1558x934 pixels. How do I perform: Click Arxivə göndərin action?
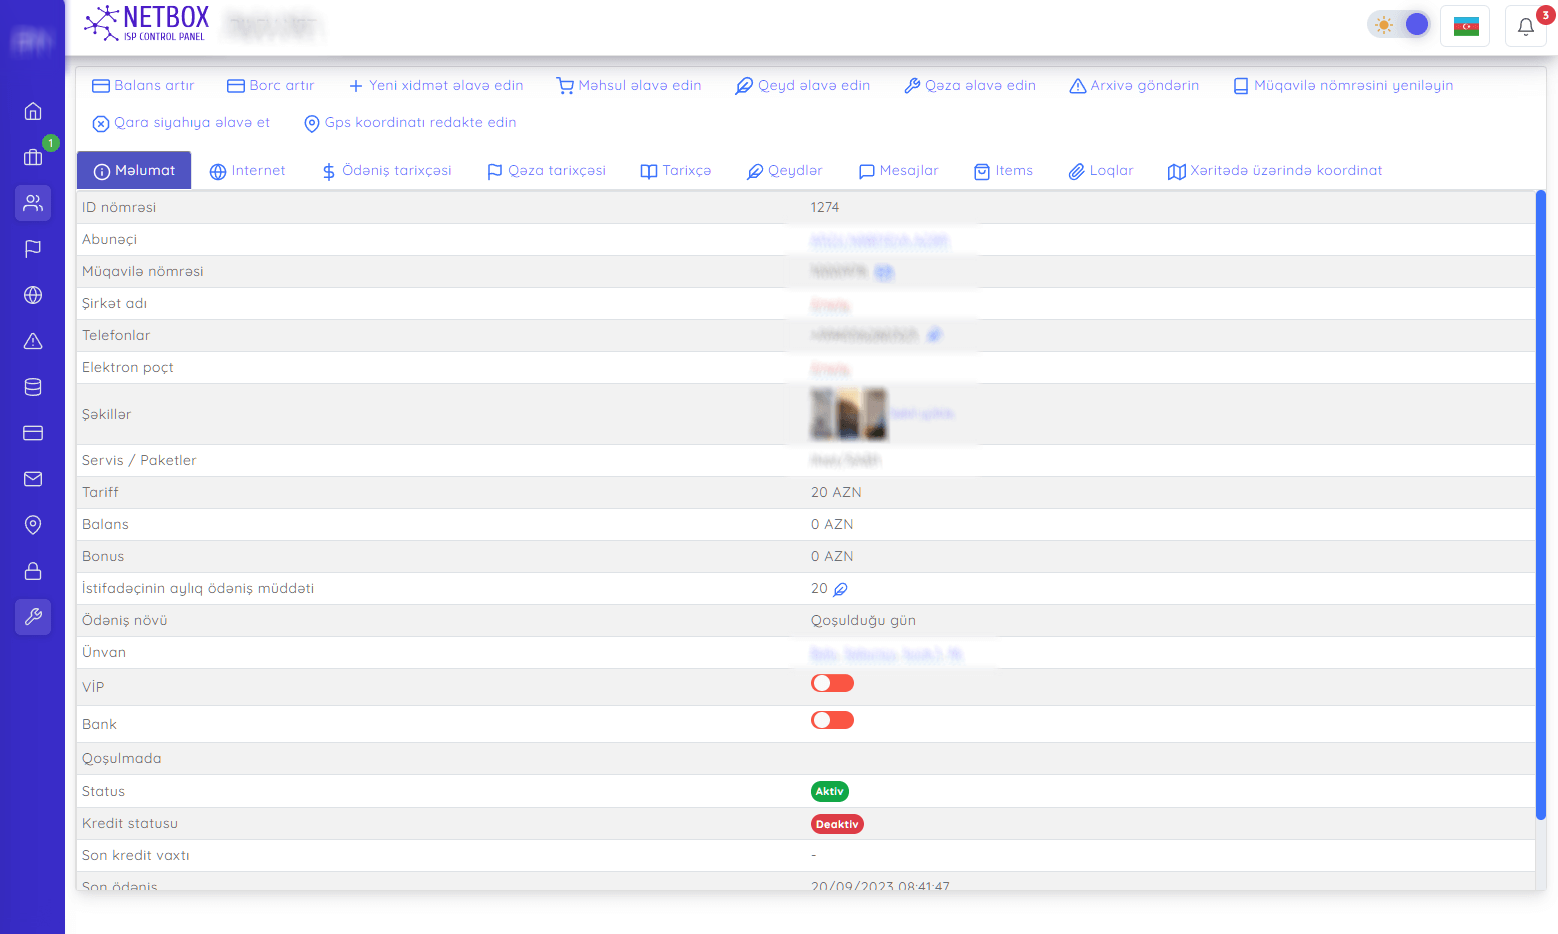click(1134, 86)
